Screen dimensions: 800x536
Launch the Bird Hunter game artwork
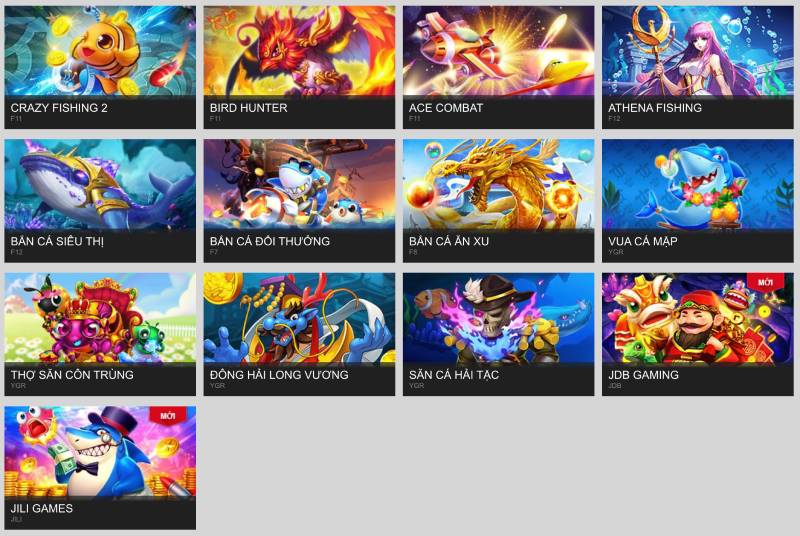point(299,50)
